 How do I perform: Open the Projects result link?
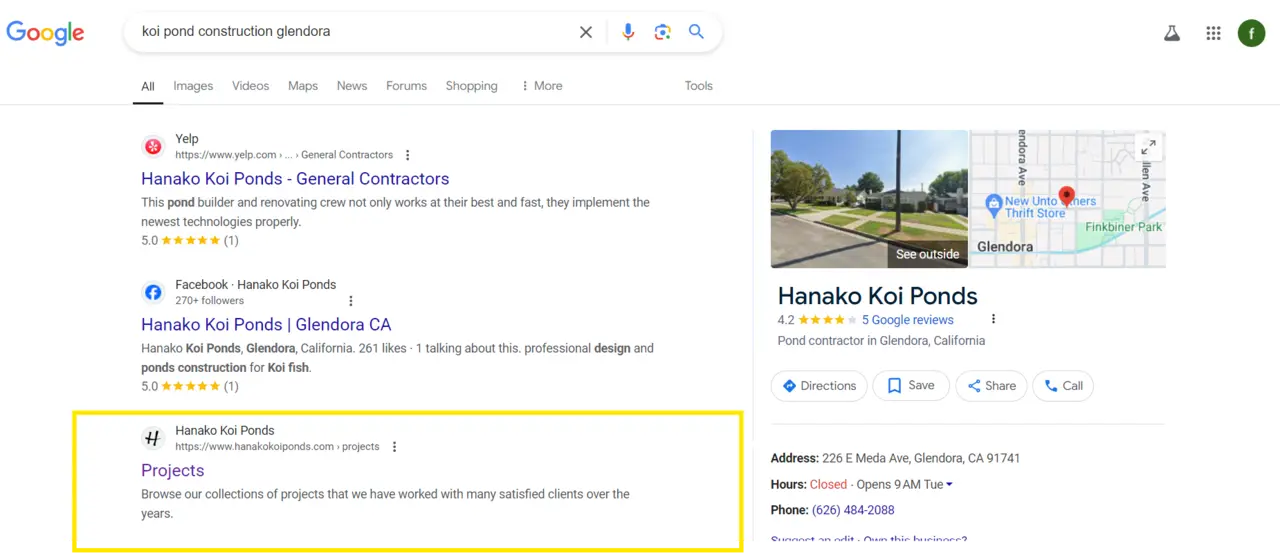click(x=172, y=471)
